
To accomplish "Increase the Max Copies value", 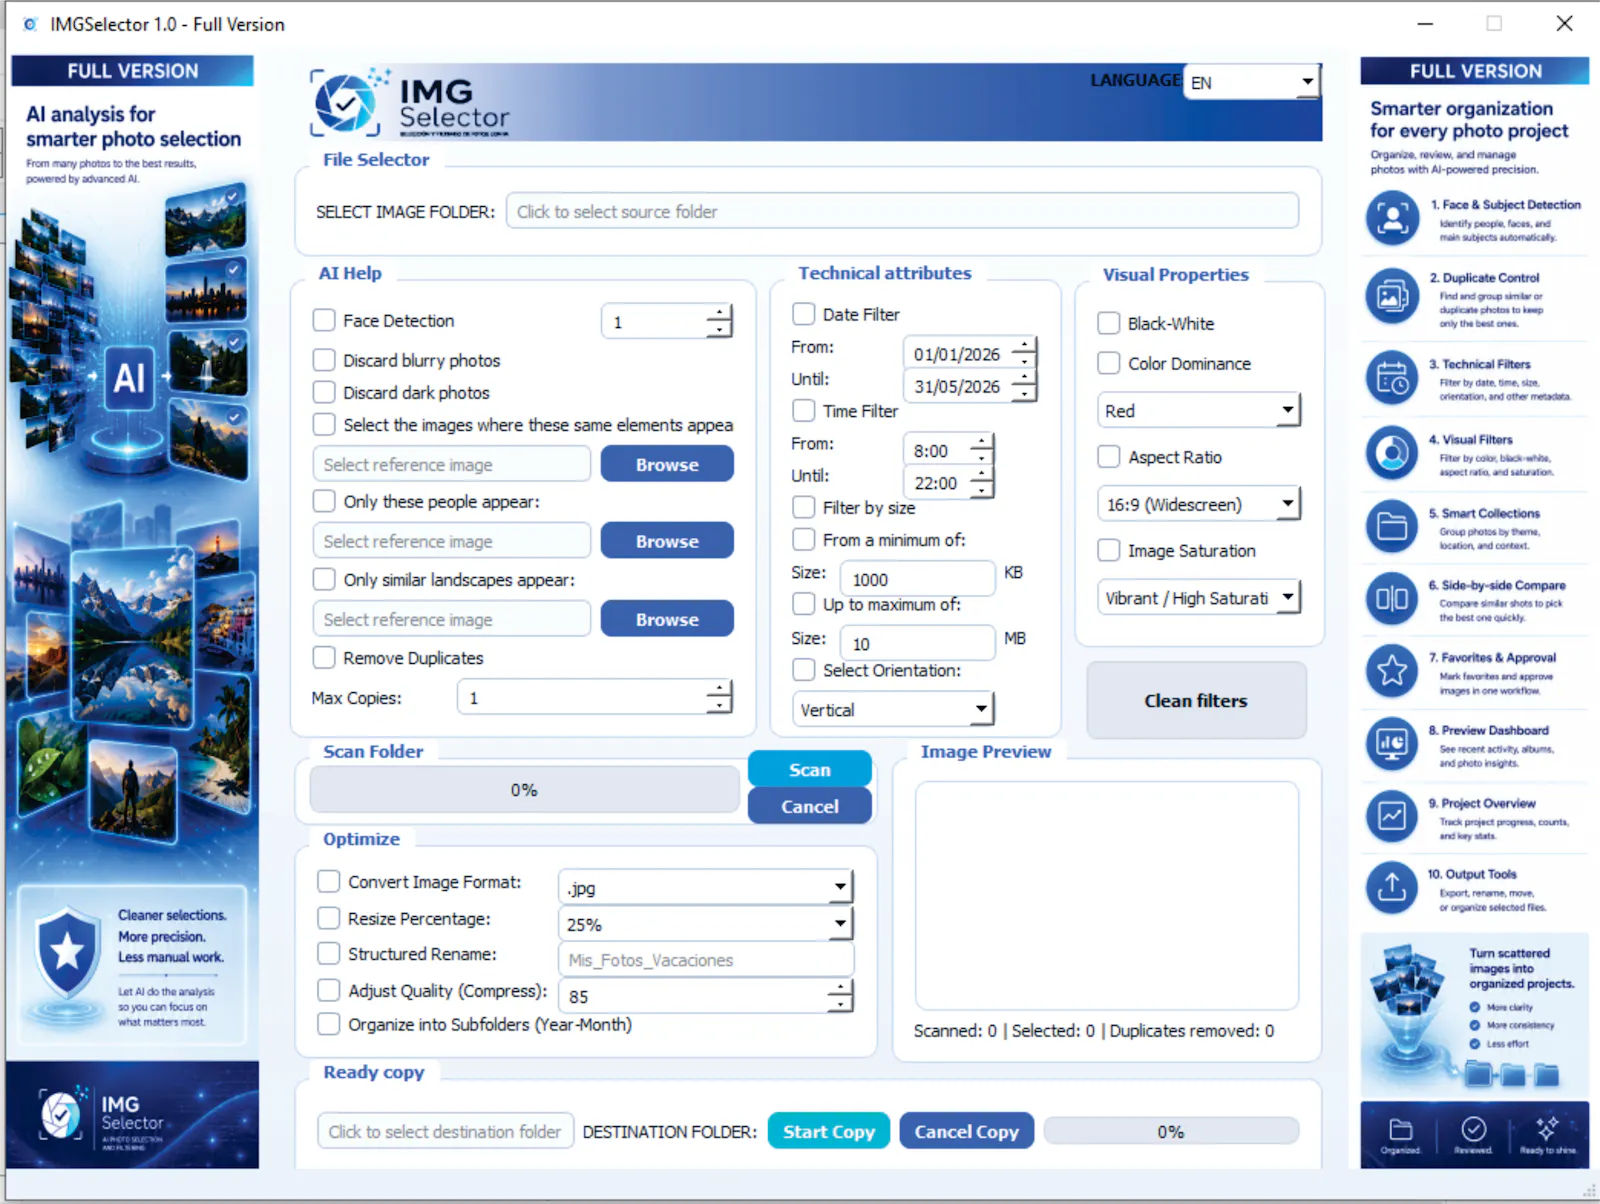I will (719, 690).
